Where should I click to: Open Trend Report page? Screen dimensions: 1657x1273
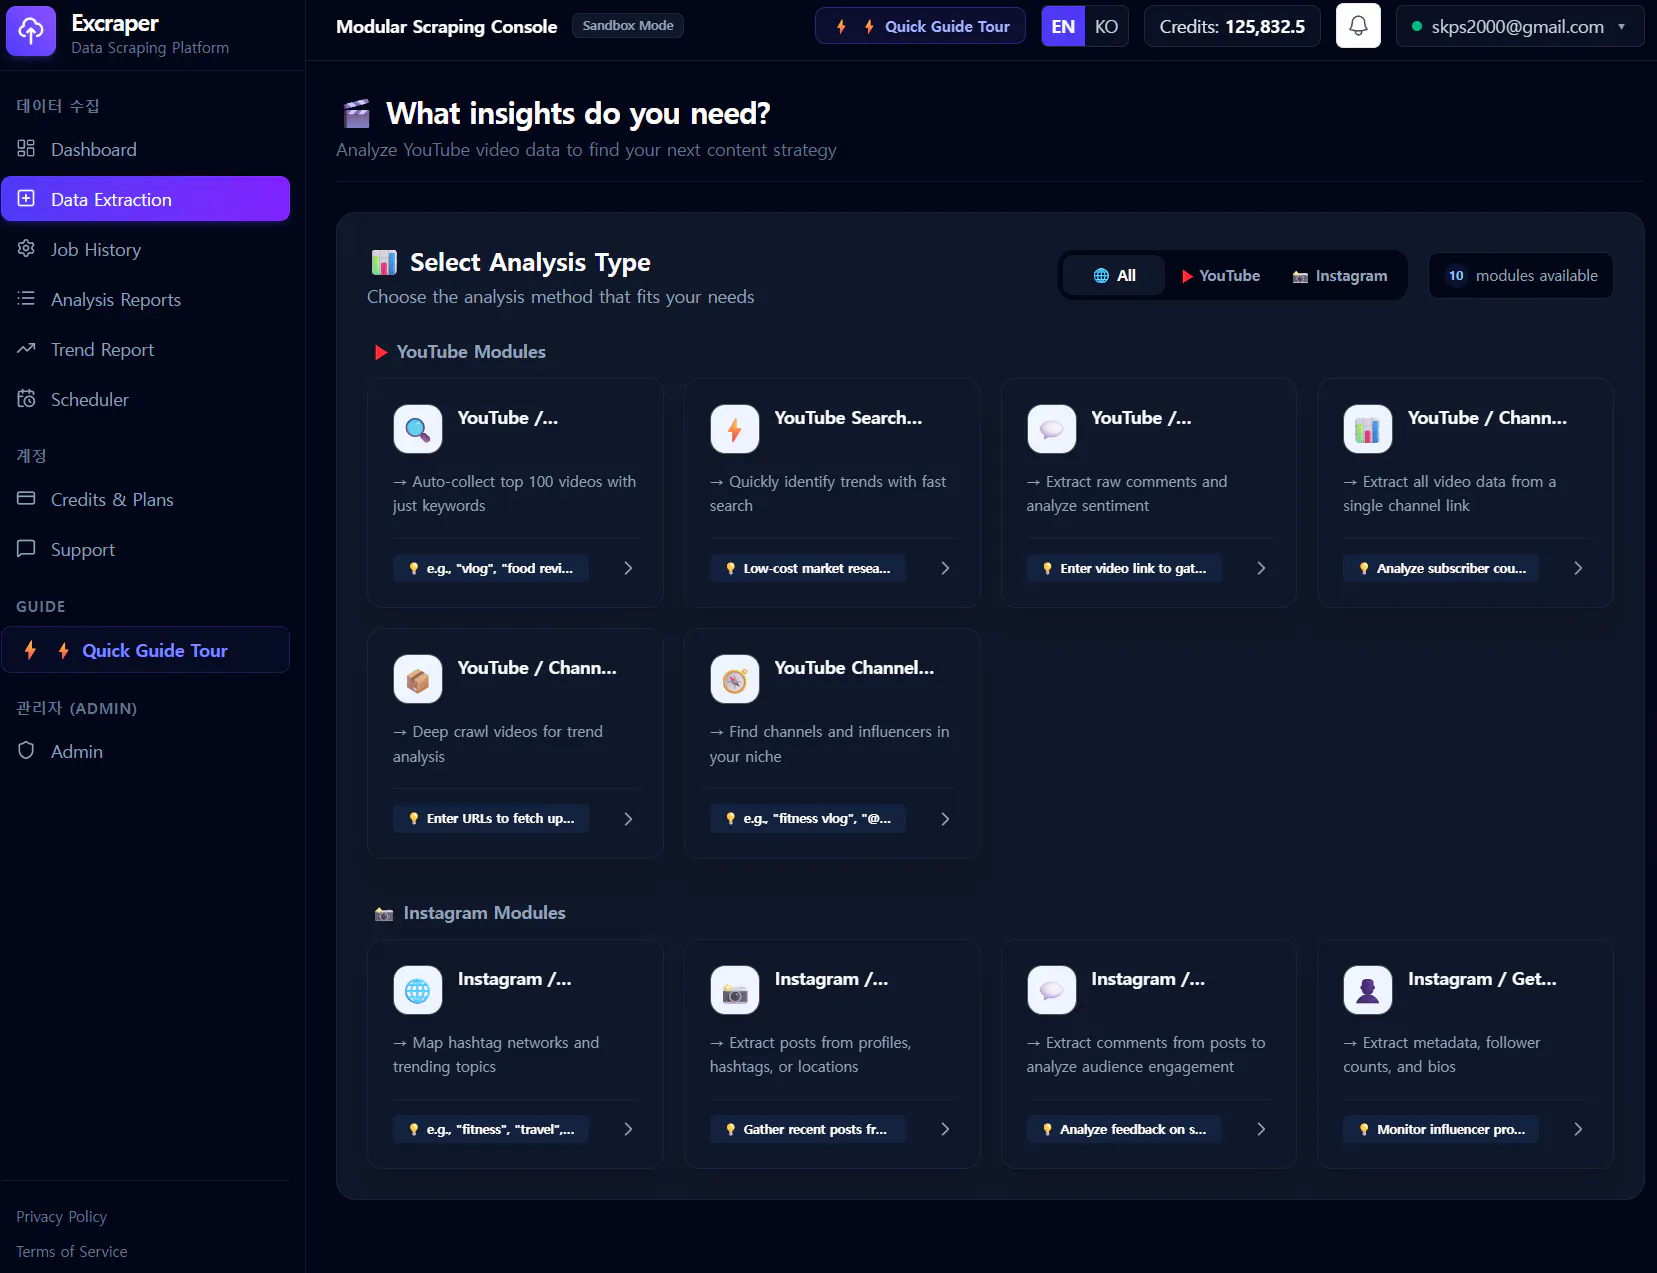pyautogui.click(x=145, y=349)
